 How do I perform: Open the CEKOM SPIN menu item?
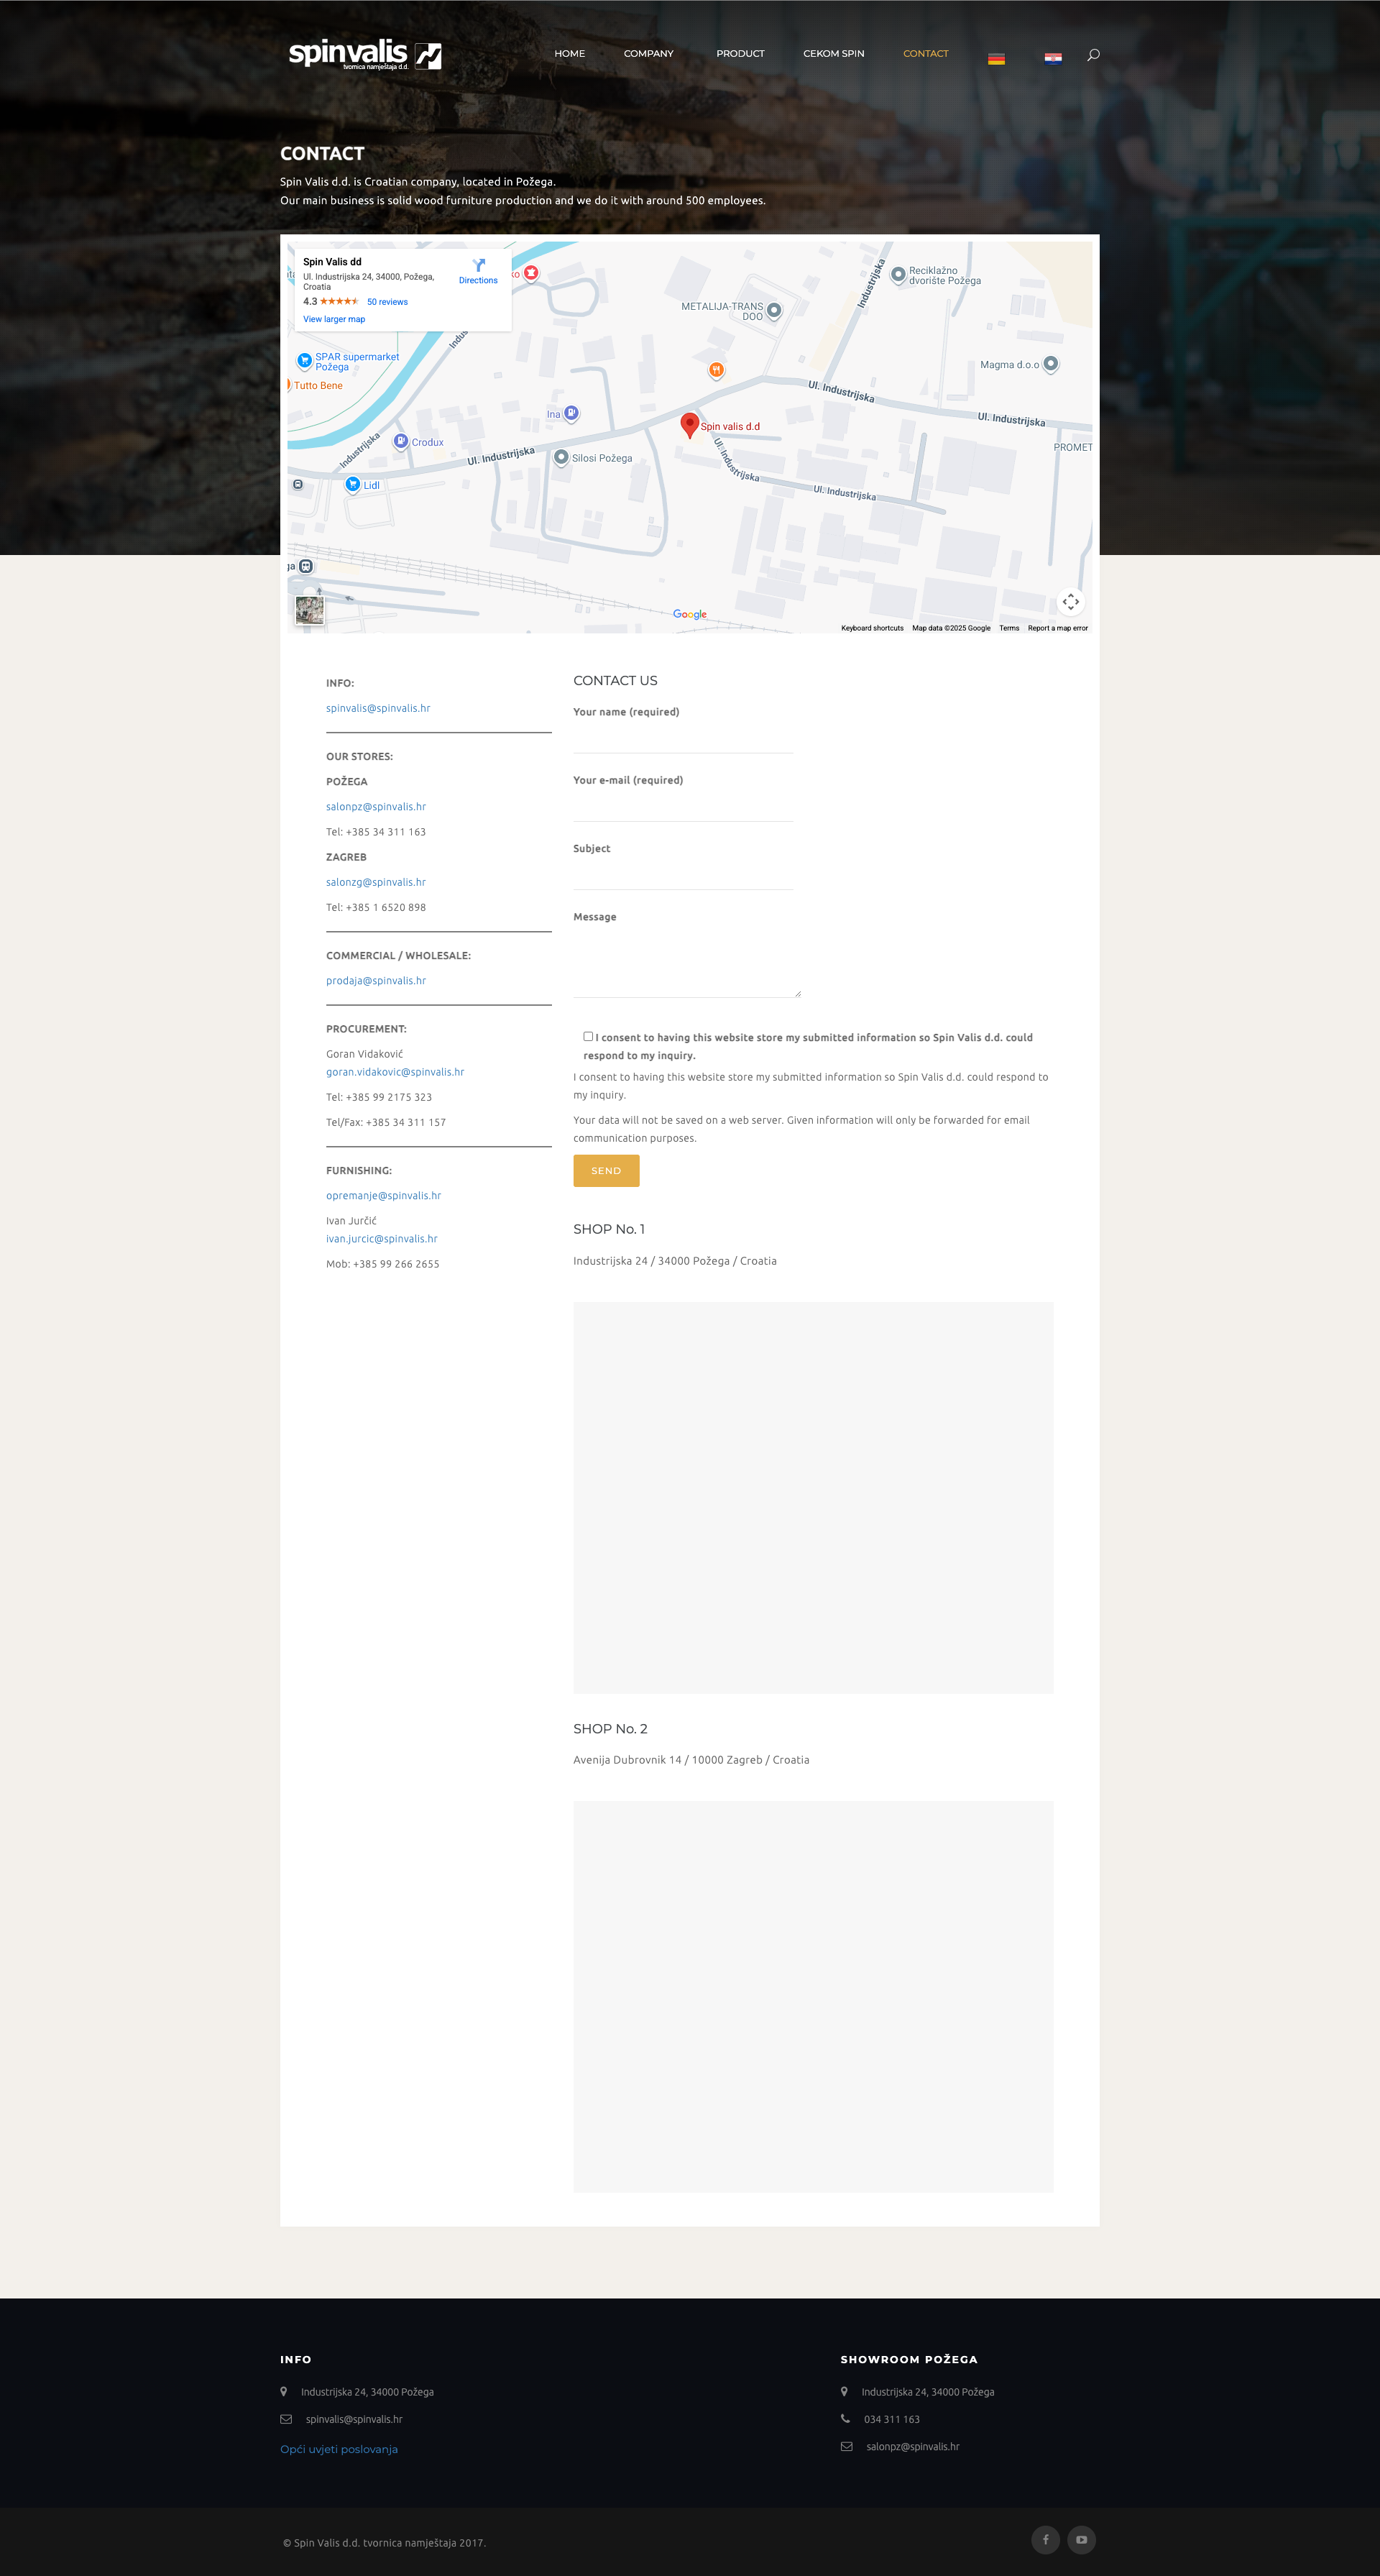click(x=833, y=54)
